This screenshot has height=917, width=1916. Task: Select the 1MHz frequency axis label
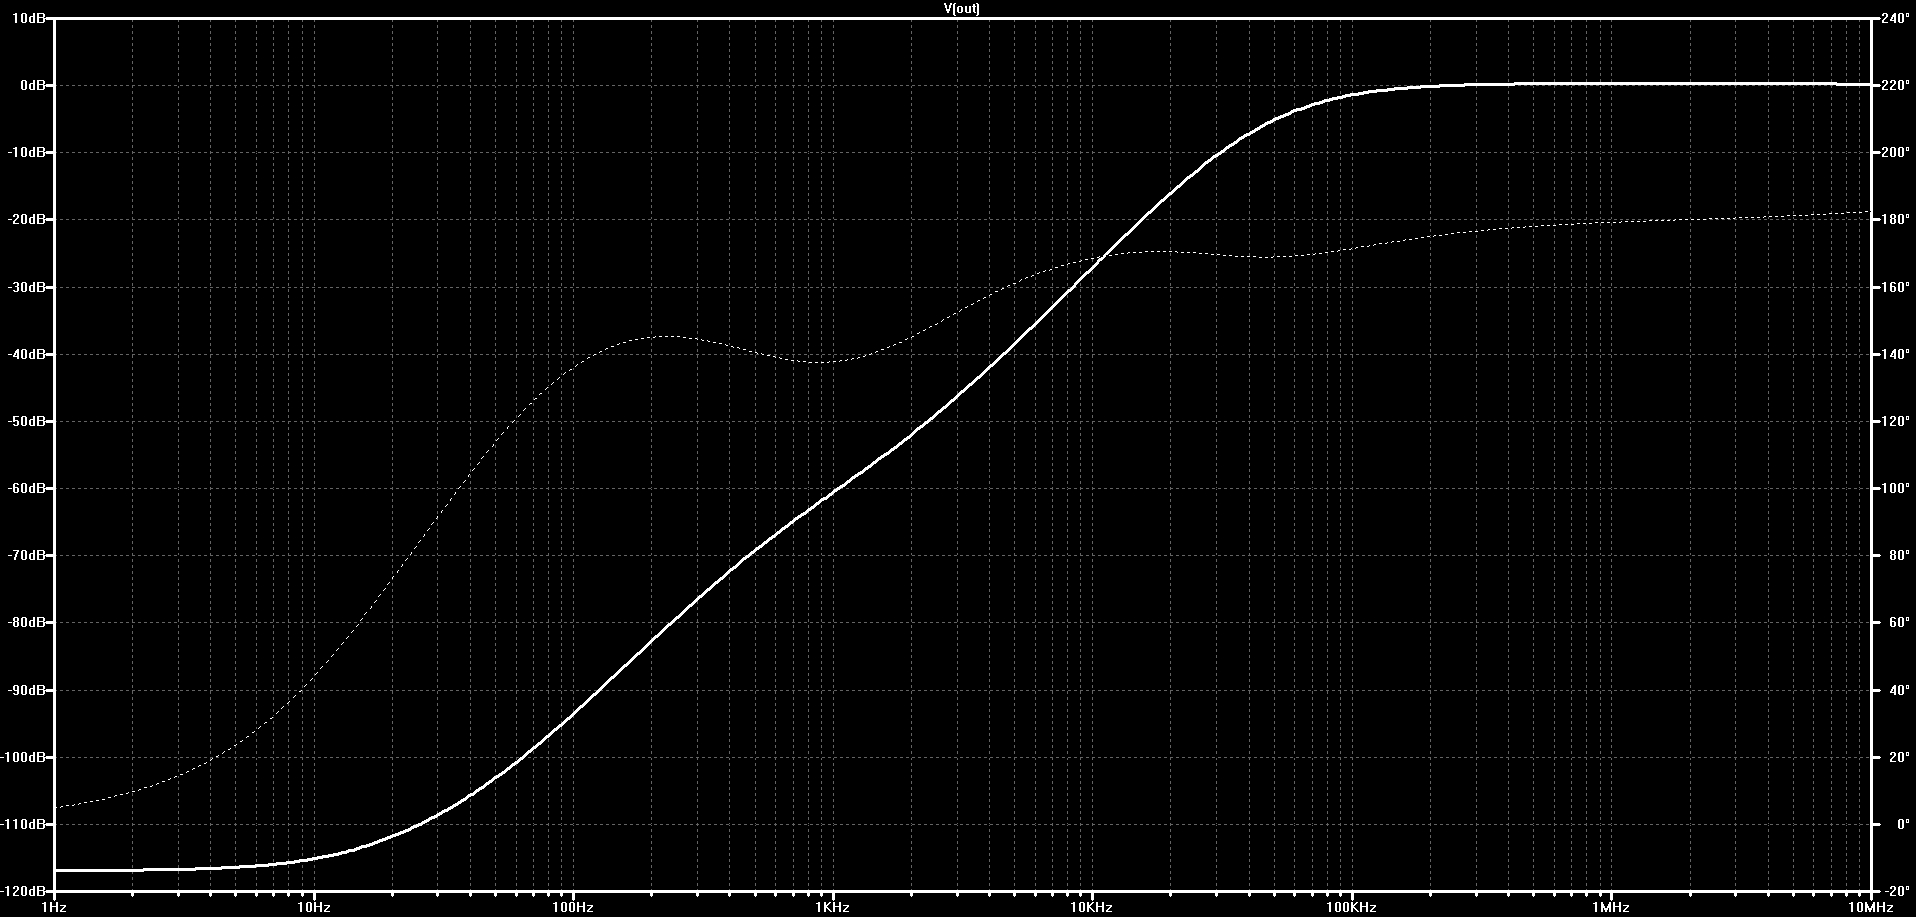(1611, 907)
